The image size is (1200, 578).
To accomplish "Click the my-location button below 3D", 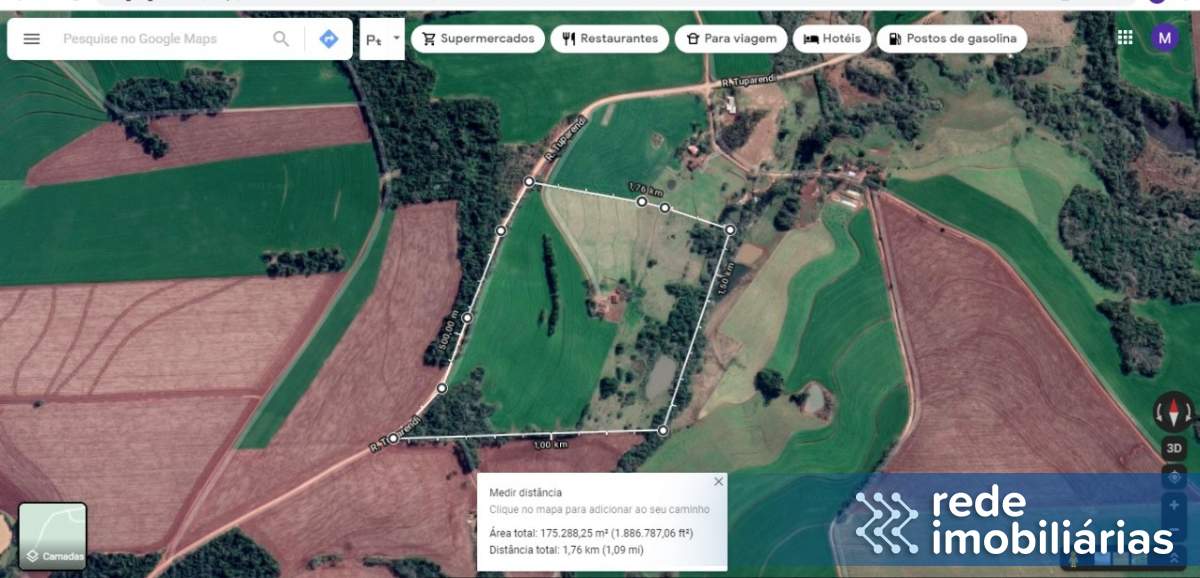I will click(x=1174, y=478).
